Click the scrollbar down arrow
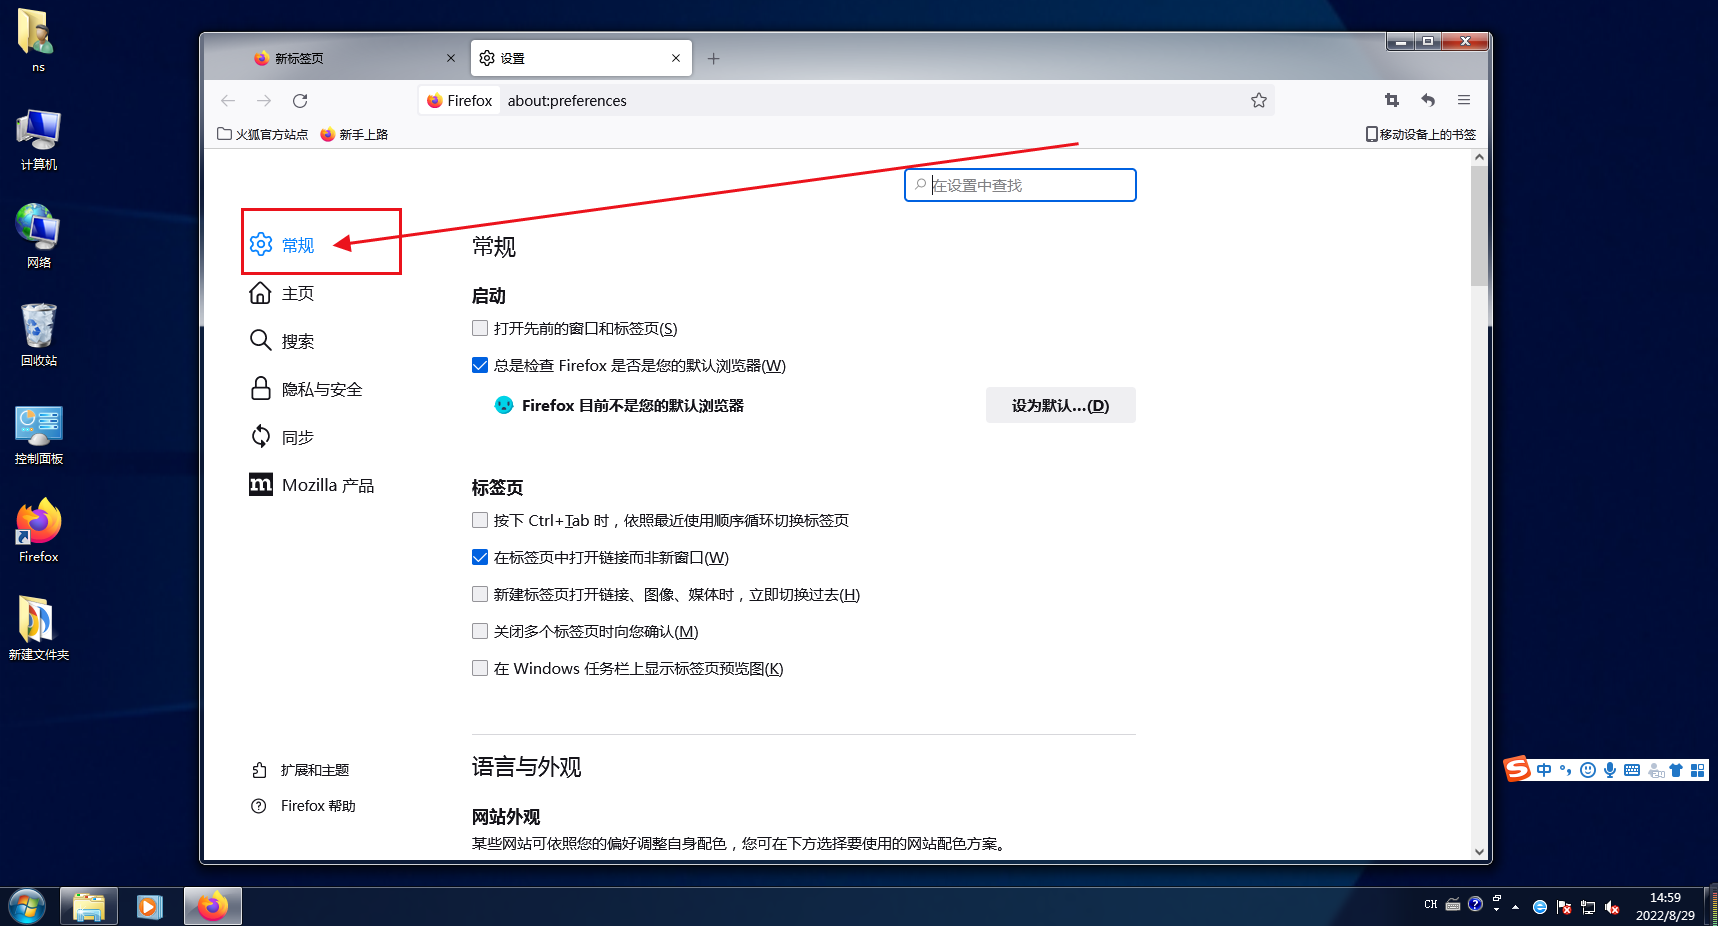The width and height of the screenshot is (1718, 926). [x=1479, y=852]
